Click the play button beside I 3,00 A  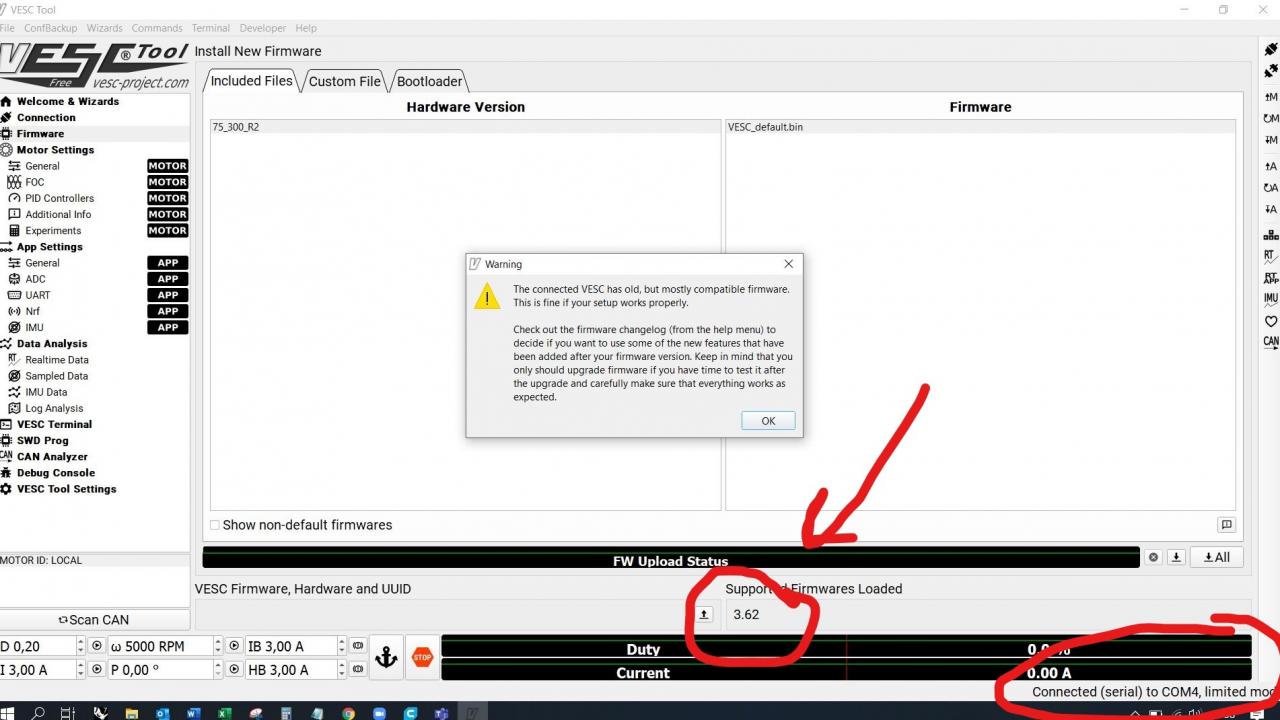pyautogui.click(x=97, y=669)
